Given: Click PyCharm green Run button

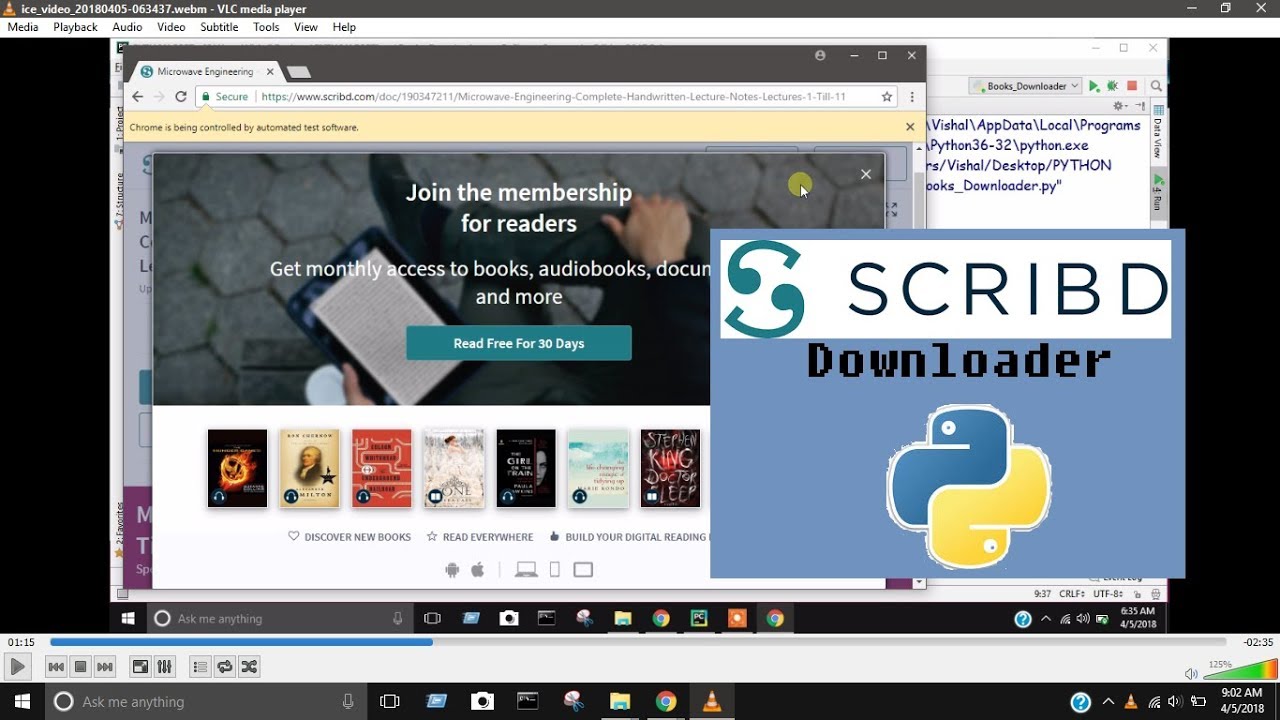Looking at the screenshot, I should click(x=1094, y=86).
